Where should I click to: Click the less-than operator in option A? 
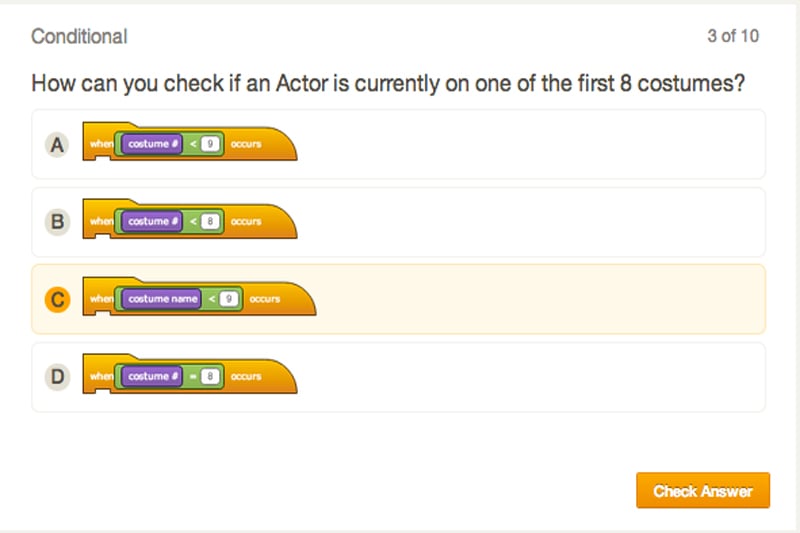(x=193, y=144)
